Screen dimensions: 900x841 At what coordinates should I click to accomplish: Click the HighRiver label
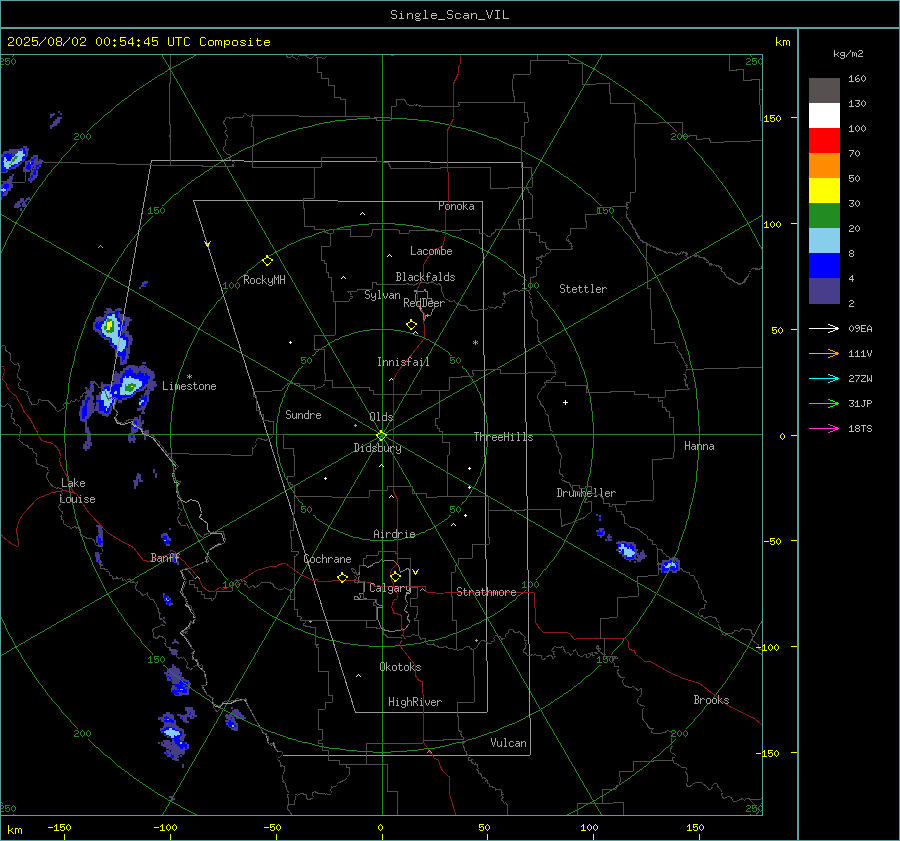pyautogui.click(x=415, y=702)
